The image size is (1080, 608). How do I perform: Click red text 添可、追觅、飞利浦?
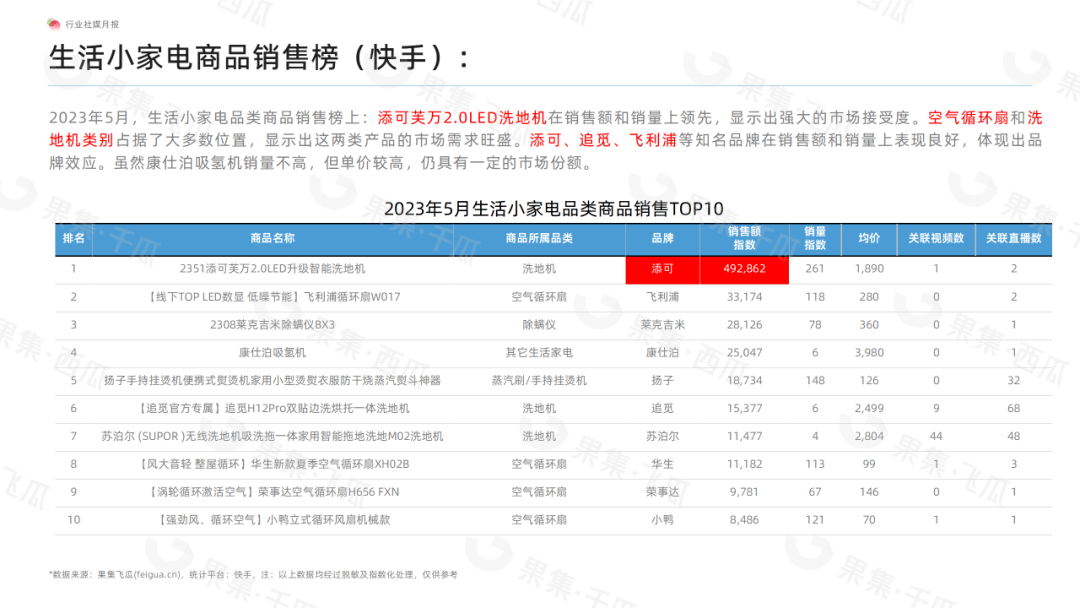pyautogui.click(x=603, y=140)
